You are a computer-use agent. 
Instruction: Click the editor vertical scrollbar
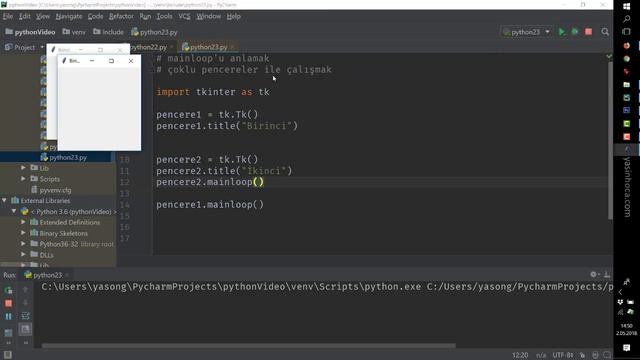(x=610, y=141)
